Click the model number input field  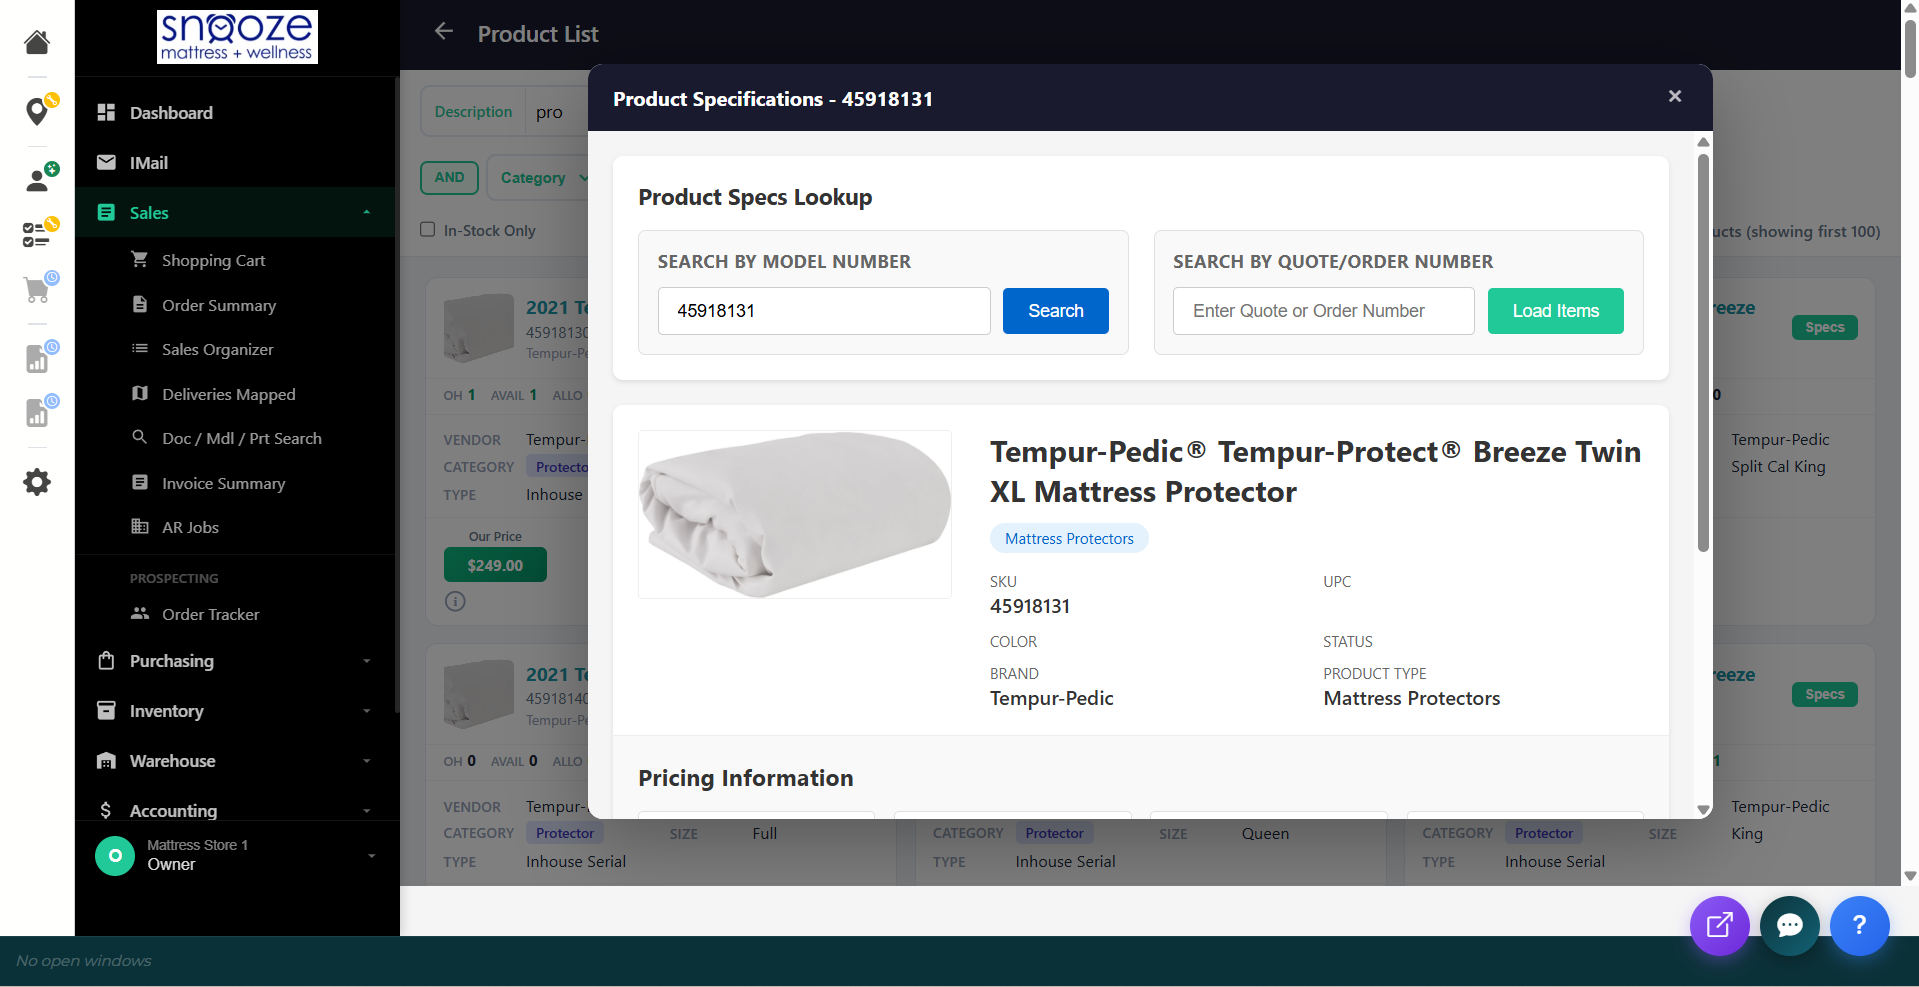(824, 311)
